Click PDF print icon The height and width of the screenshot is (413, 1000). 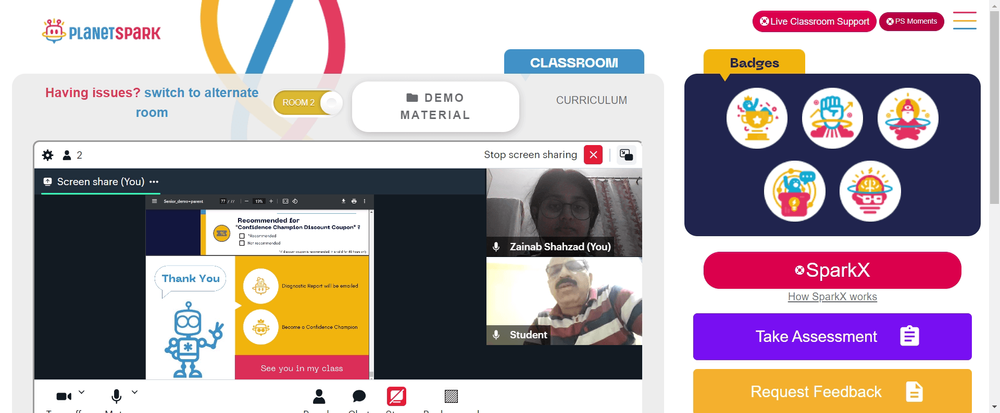click(354, 201)
